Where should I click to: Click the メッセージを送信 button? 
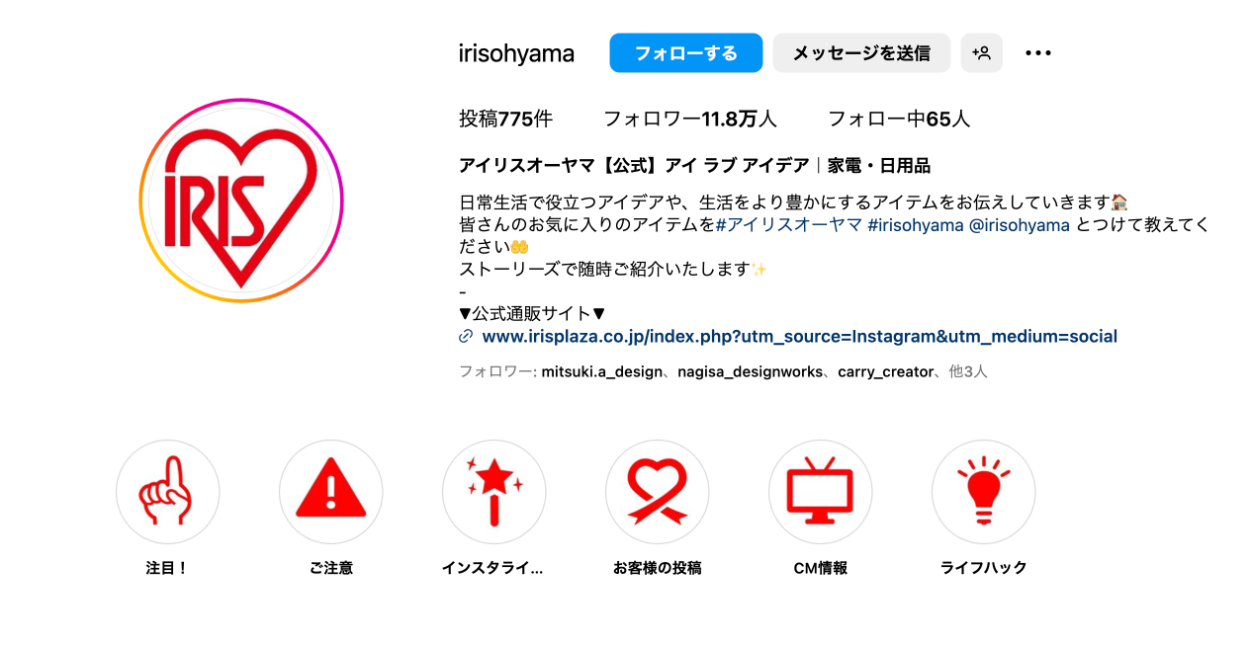coord(861,53)
